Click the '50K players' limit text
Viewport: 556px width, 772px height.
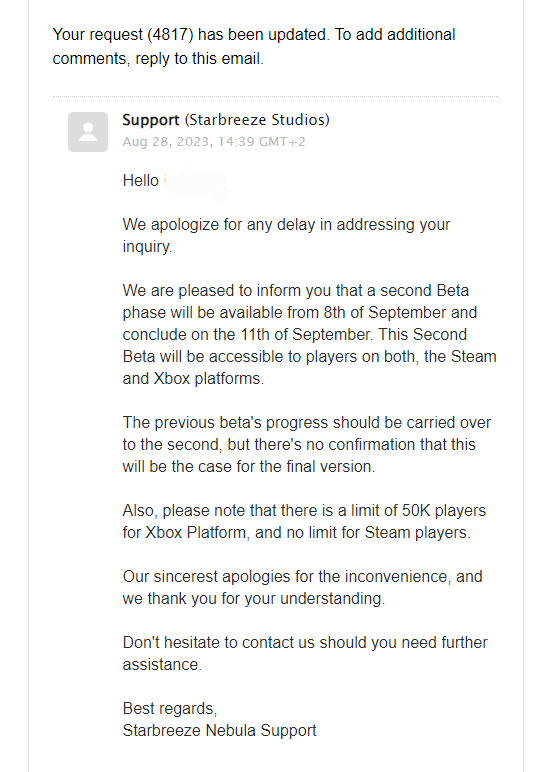[444, 511]
